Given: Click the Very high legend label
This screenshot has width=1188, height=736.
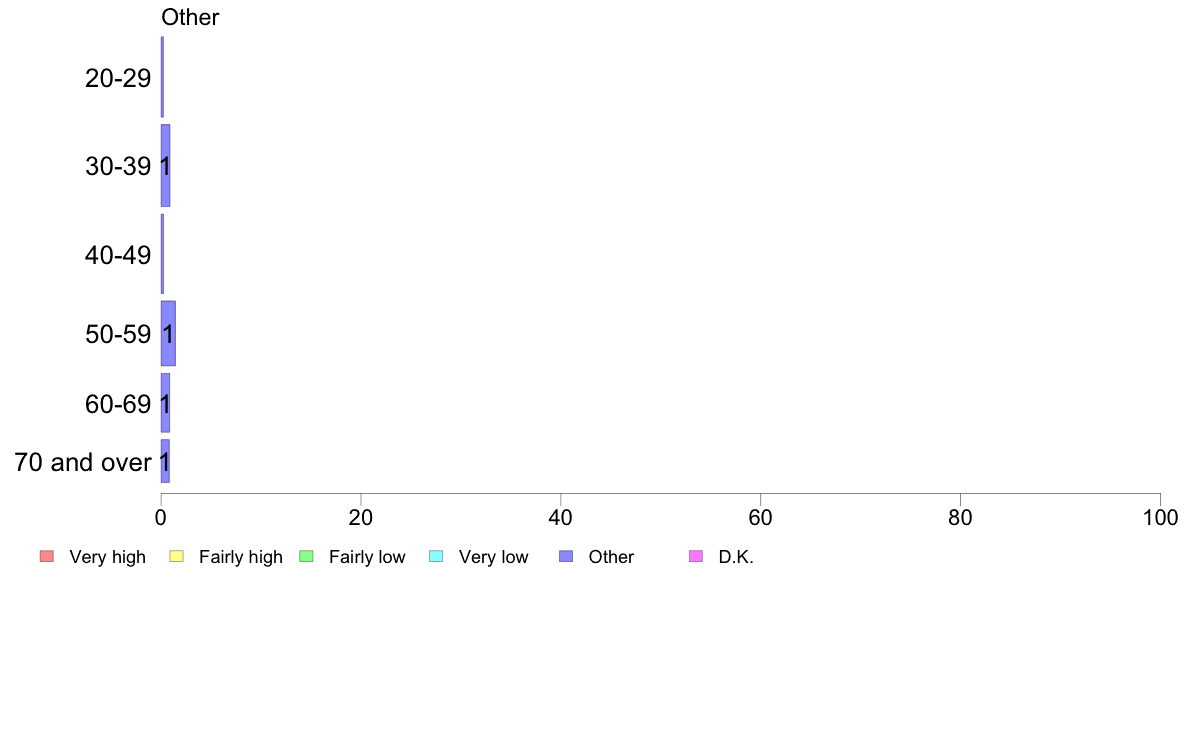Looking at the screenshot, I should coord(108,557).
